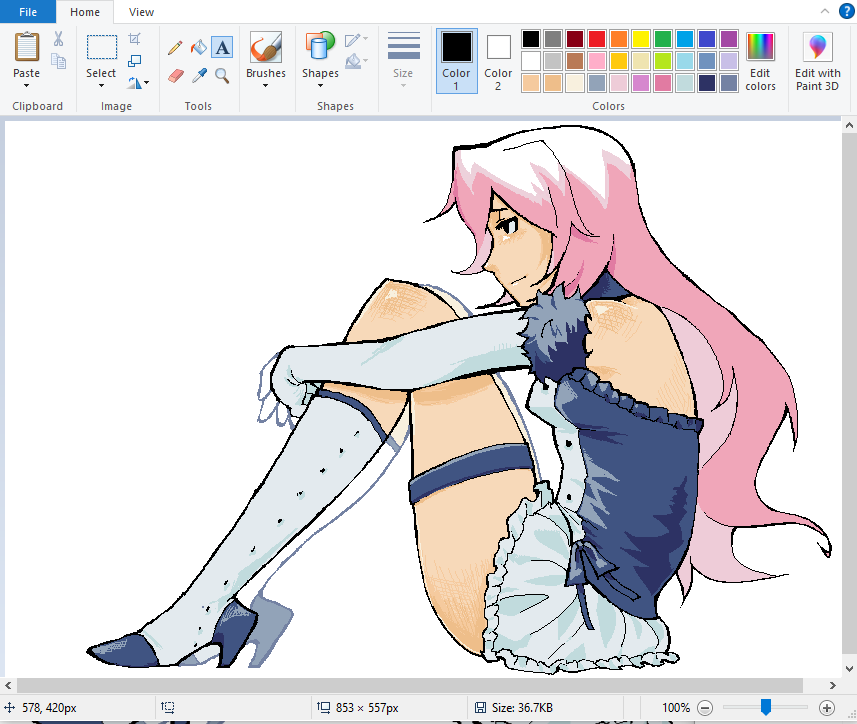Screen dimensions: 857x724
Task: Select the Text tool
Action: (x=222, y=47)
